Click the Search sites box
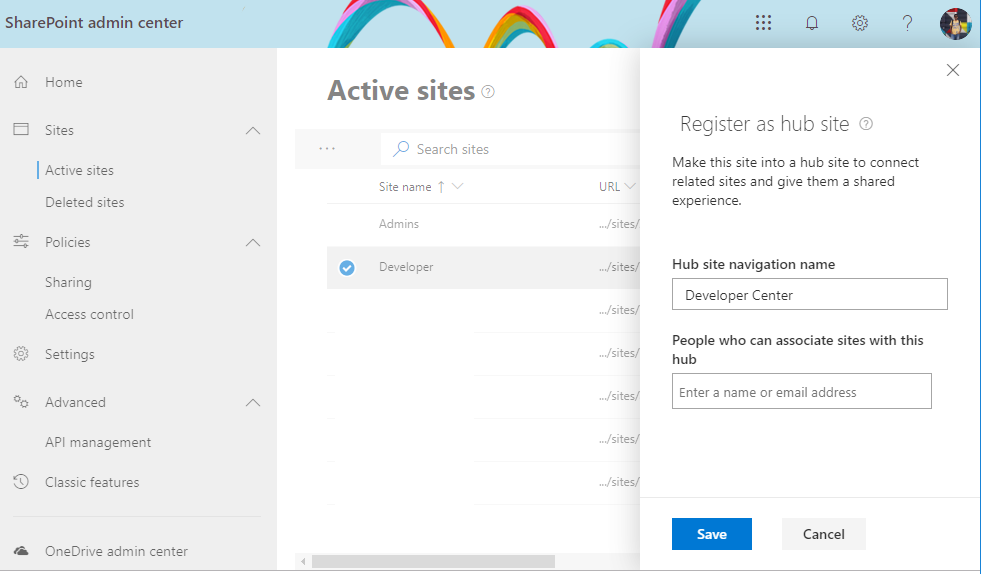The height and width of the screenshot is (574, 981). tap(510, 149)
